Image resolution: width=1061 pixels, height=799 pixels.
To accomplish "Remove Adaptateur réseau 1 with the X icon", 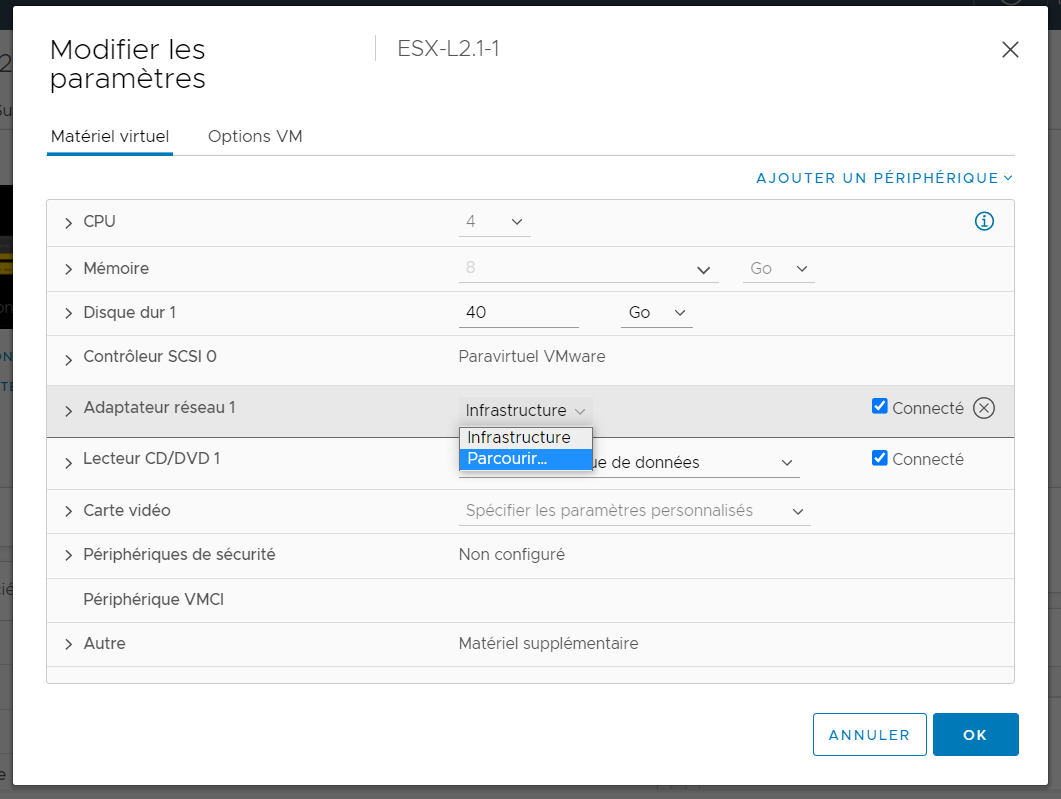I will (x=984, y=408).
